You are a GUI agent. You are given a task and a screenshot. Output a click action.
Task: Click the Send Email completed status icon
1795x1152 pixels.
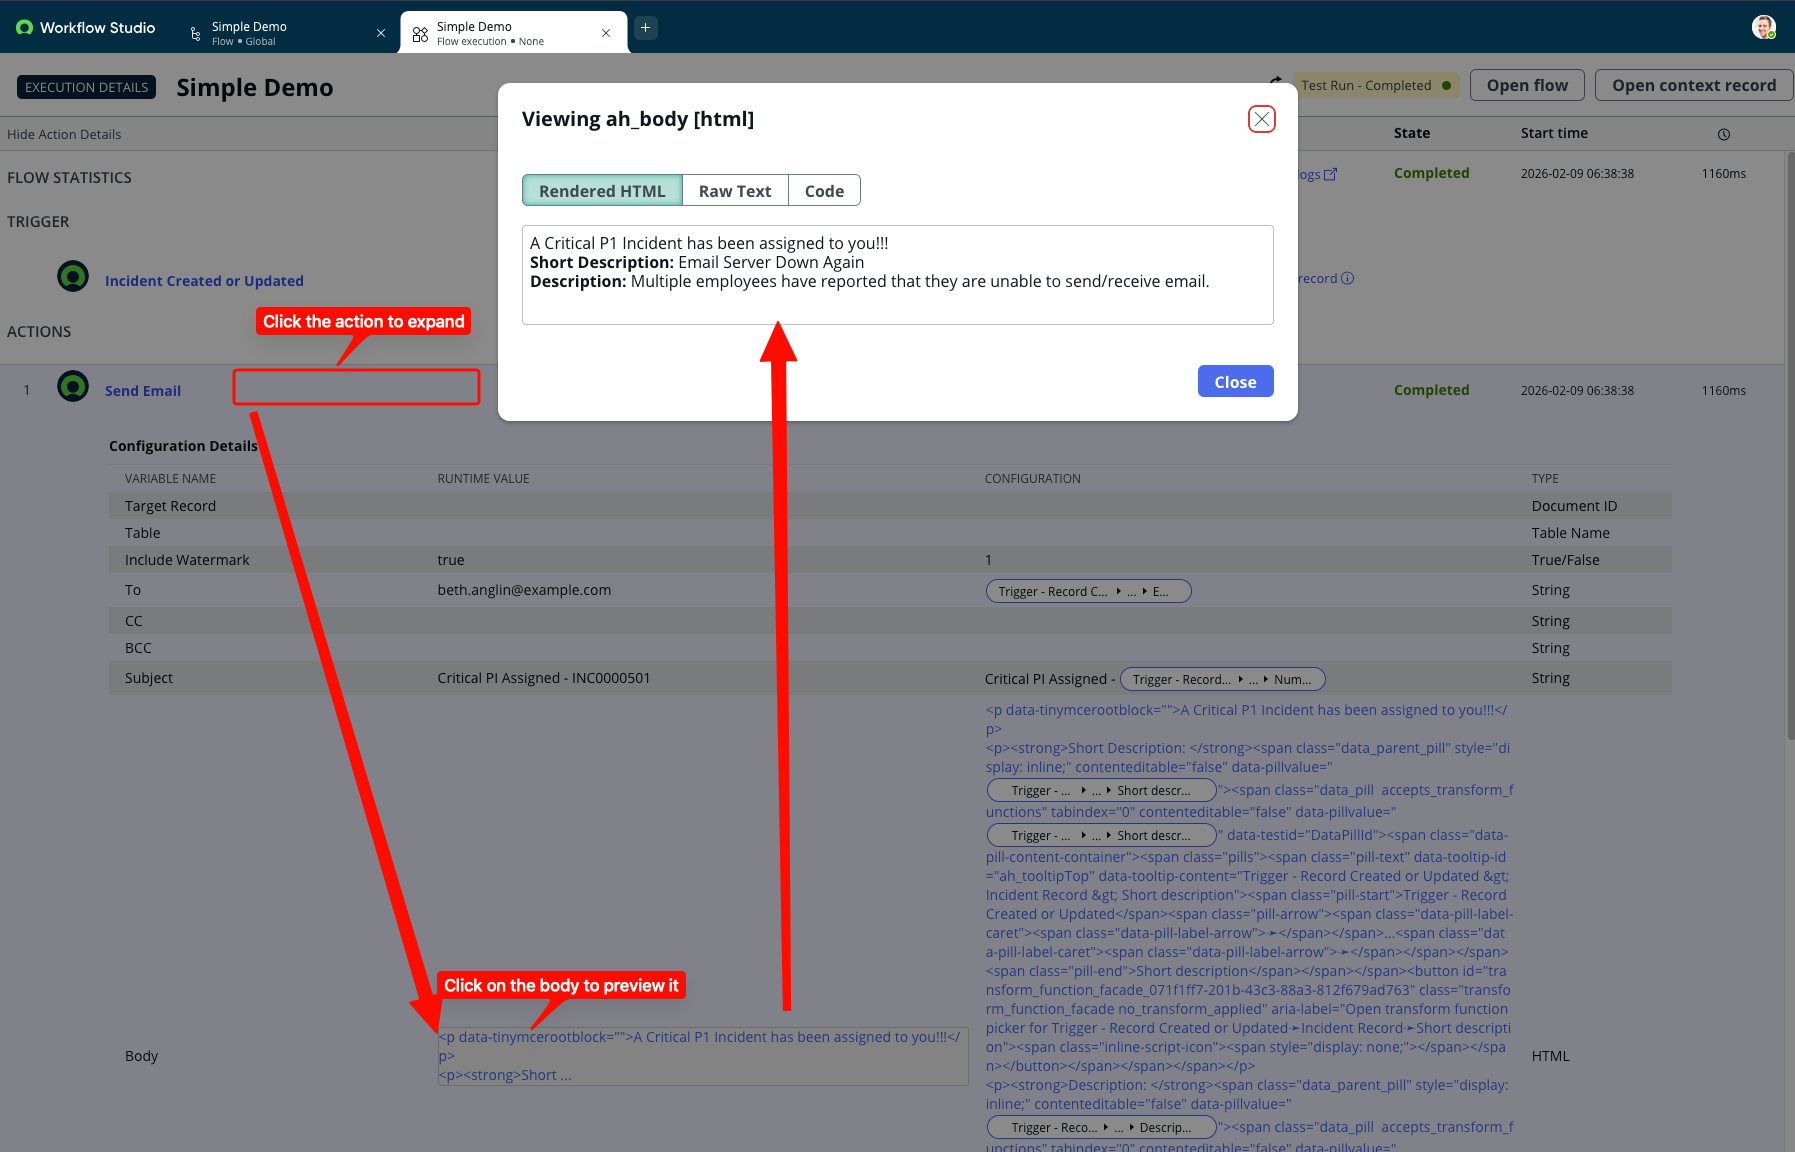(73, 386)
